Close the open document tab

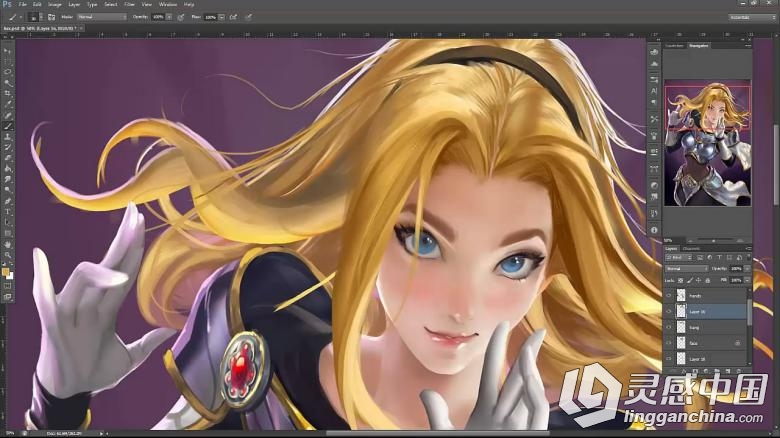click(x=81, y=28)
